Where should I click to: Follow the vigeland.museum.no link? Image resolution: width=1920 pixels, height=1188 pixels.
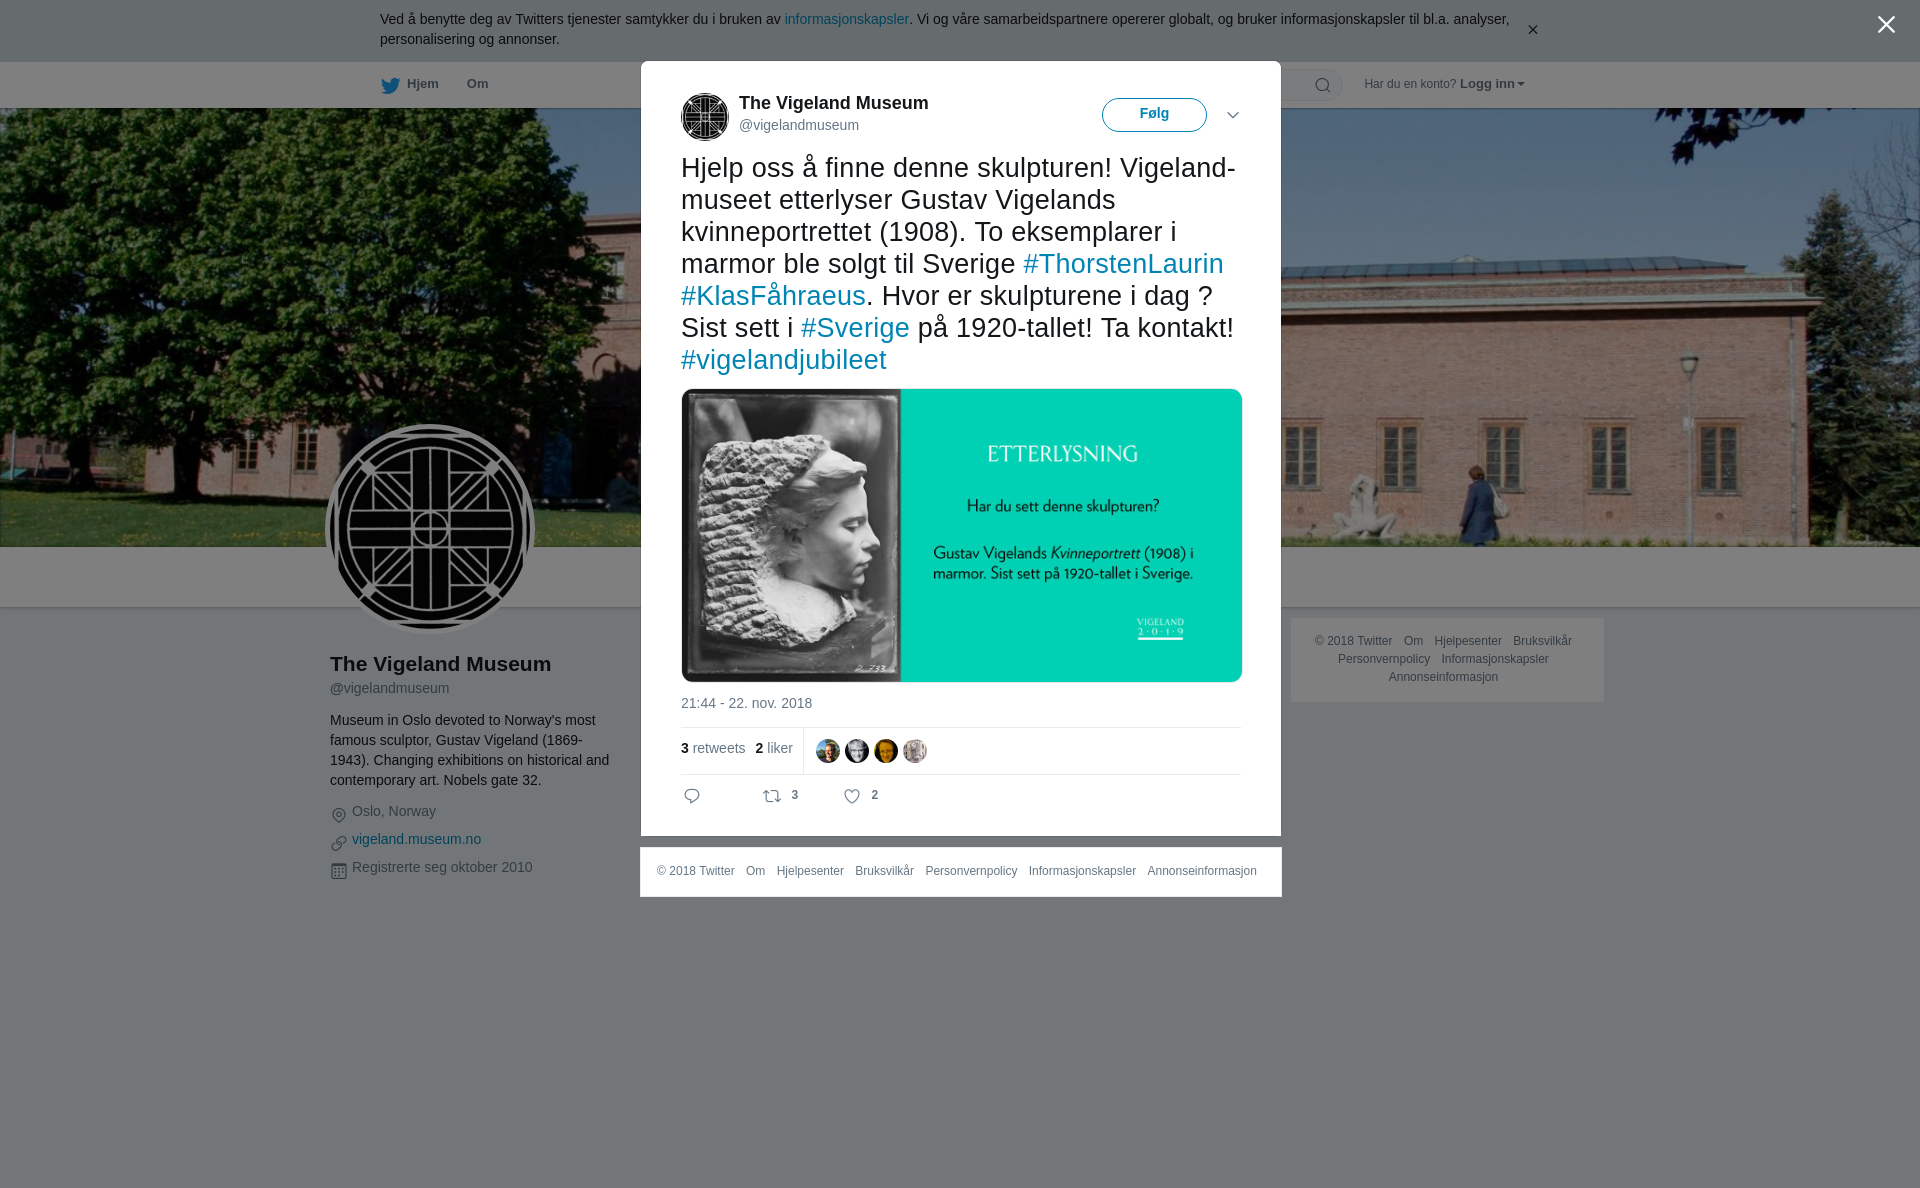[416, 839]
